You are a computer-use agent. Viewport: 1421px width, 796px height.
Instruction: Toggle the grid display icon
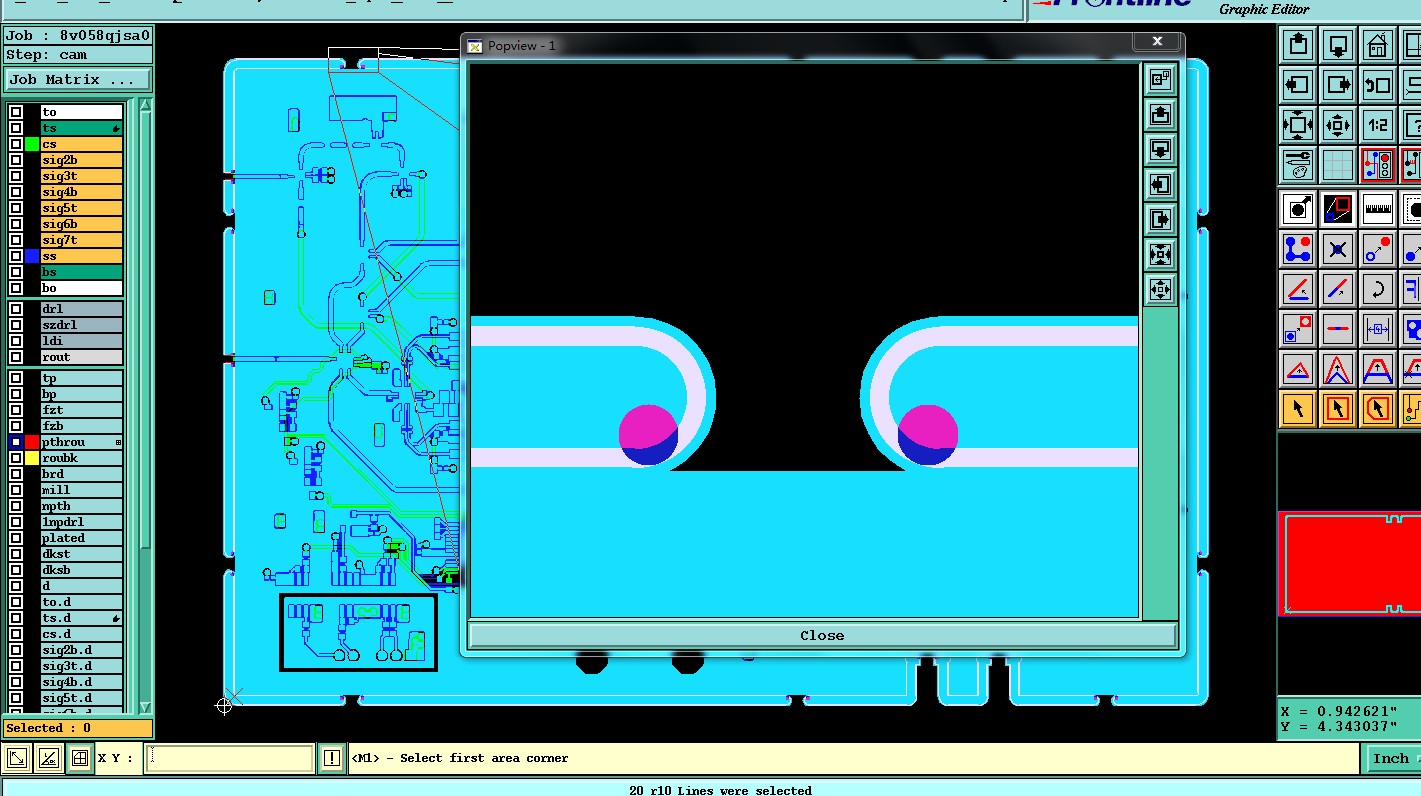click(x=1338, y=165)
